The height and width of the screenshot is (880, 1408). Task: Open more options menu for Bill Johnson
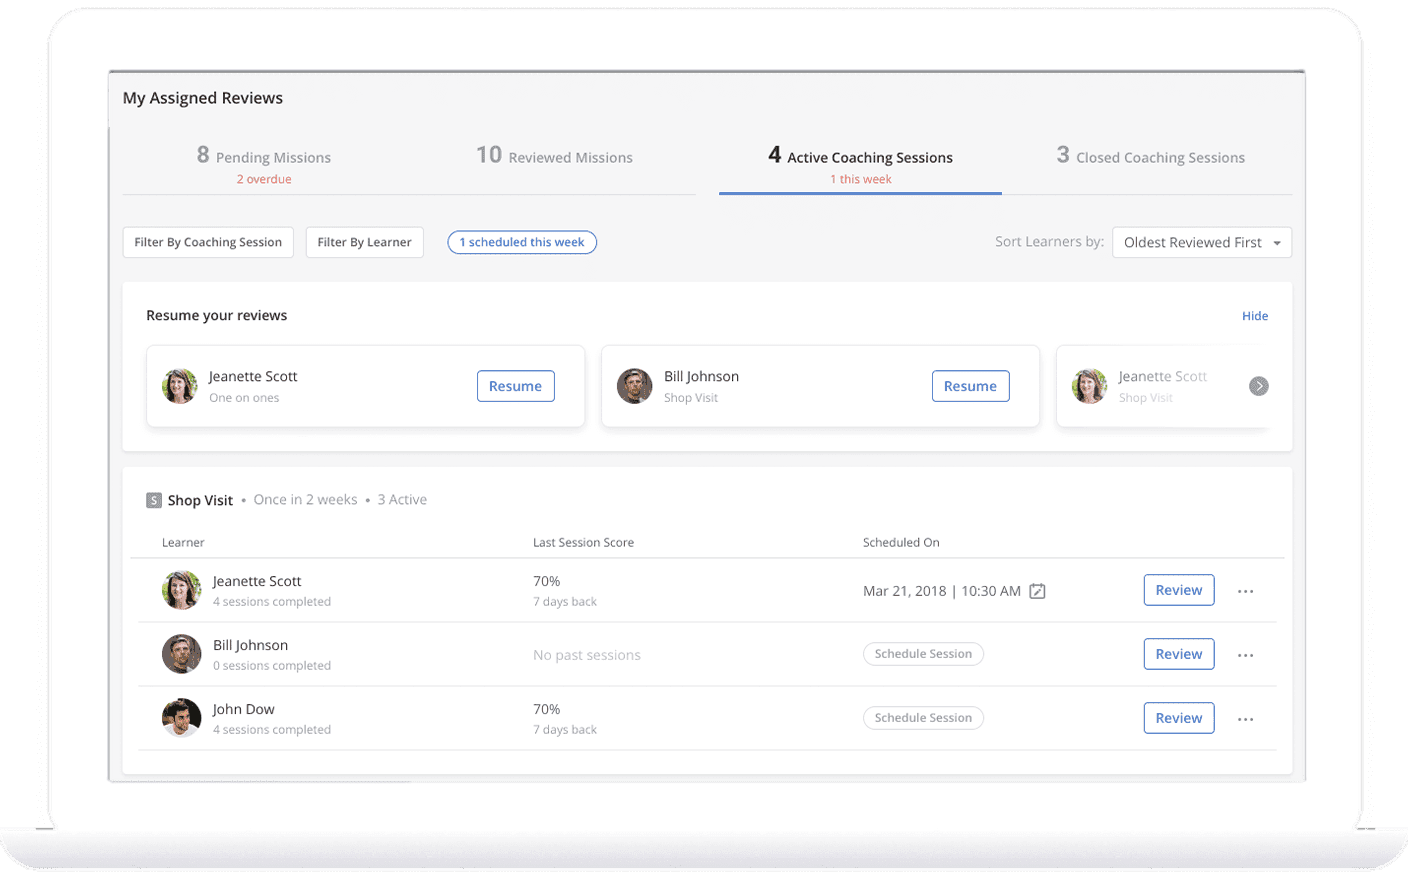[x=1245, y=655]
